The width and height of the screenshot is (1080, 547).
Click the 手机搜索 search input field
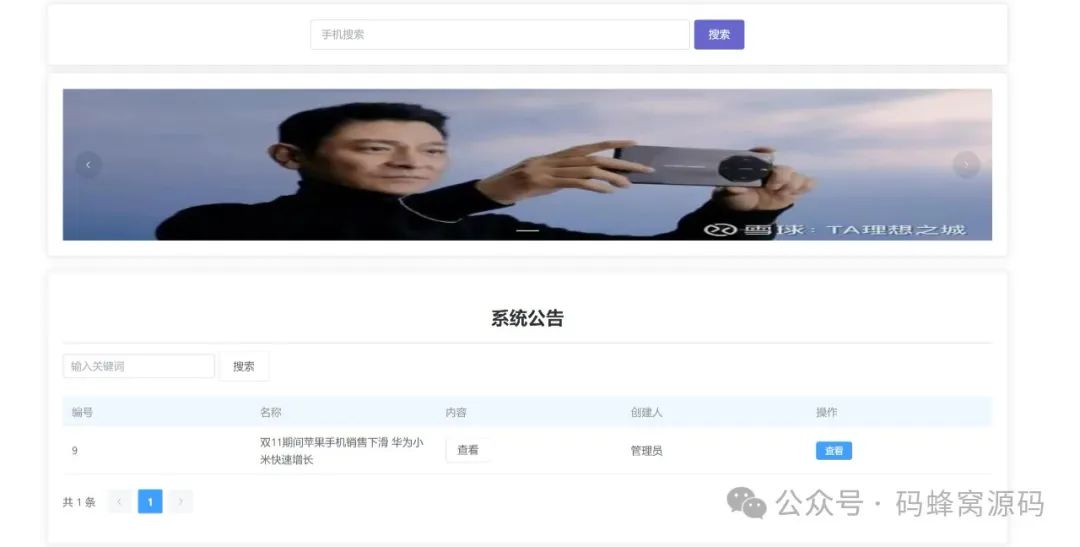pos(499,34)
